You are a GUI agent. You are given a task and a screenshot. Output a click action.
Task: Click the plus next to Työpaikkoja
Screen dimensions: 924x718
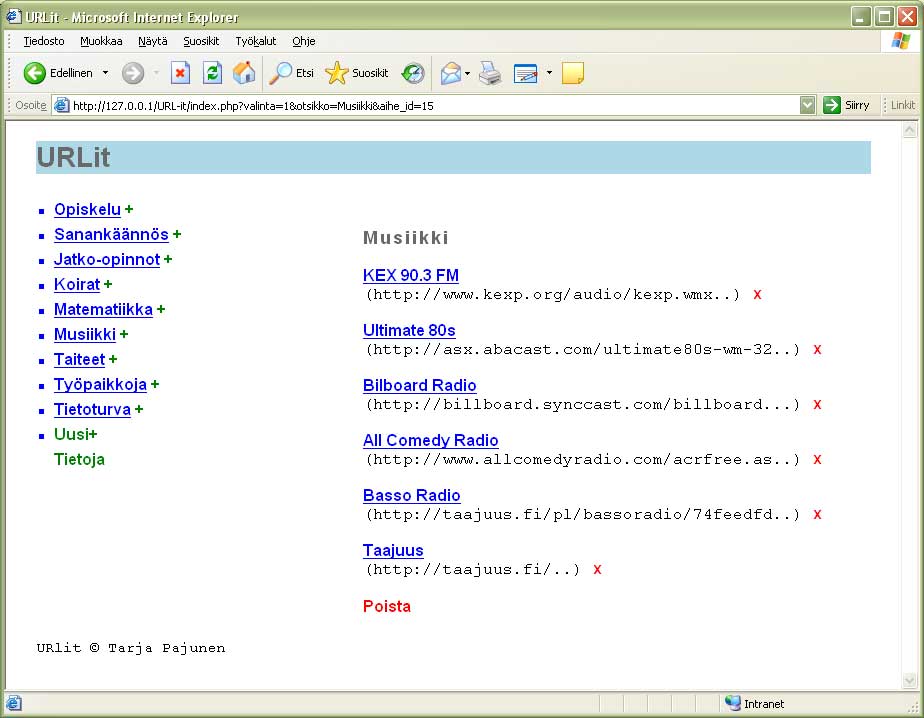[154, 384]
